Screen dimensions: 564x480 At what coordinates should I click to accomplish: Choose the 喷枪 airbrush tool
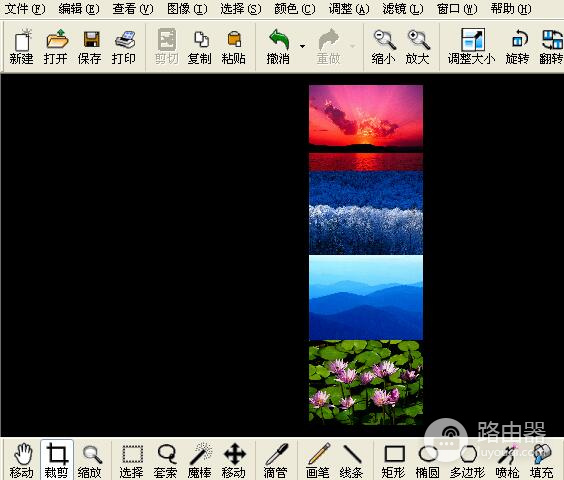pyautogui.click(x=507, y=460)
